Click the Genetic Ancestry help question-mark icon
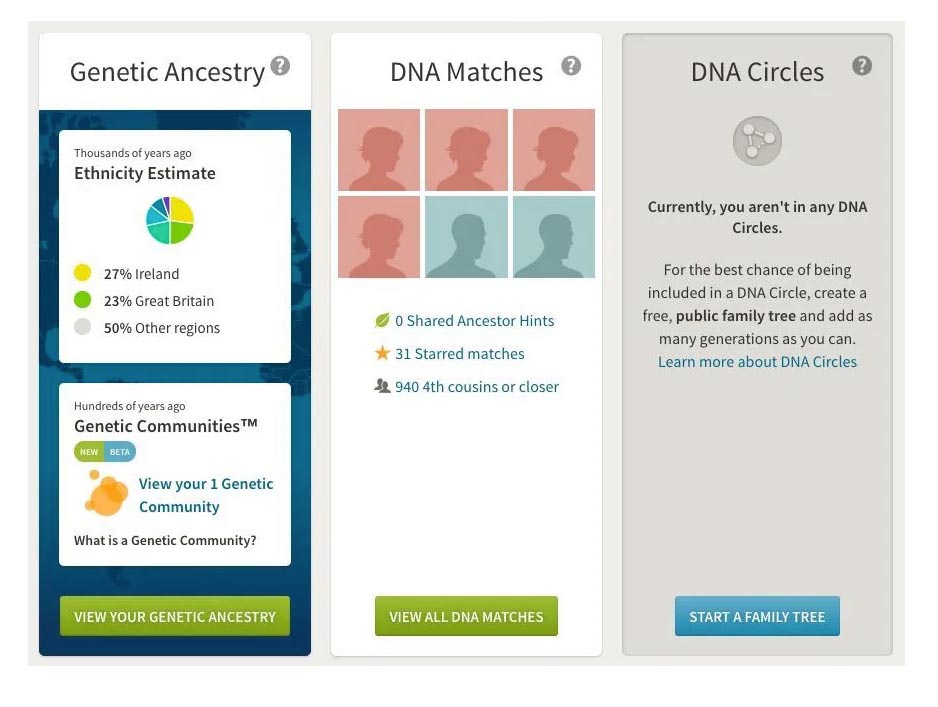The height and width of the screenshot is (707, 938). [x=280, y=65]
